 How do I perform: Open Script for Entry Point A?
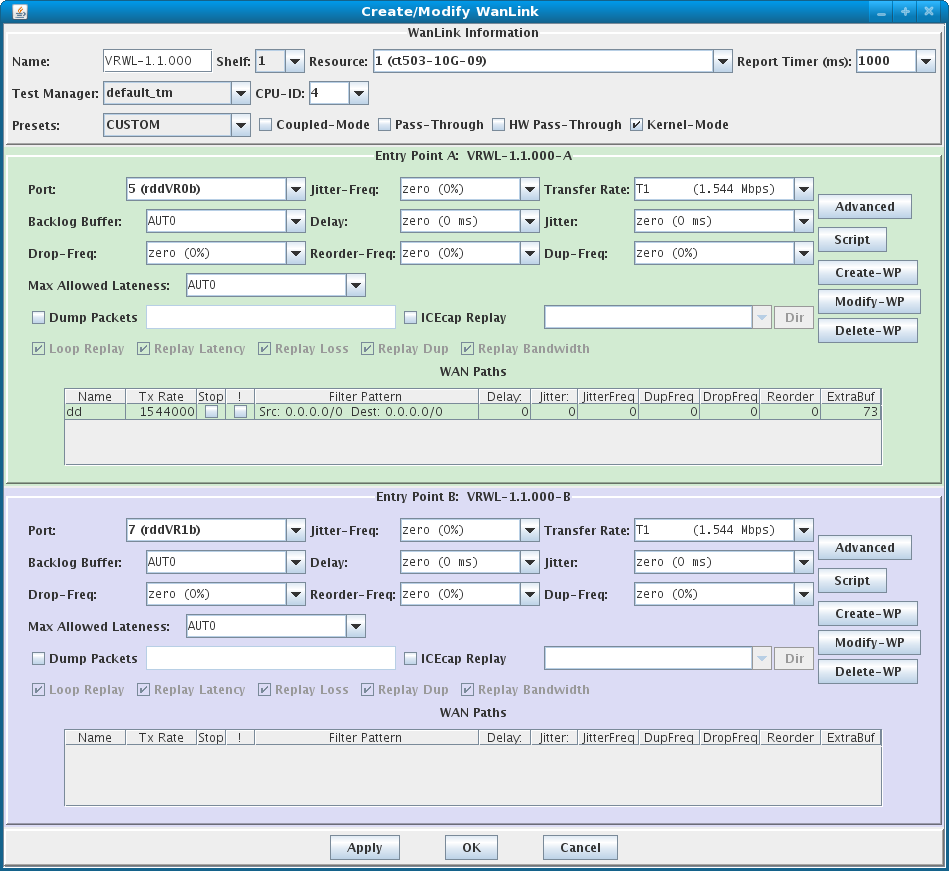click(x=852, y=239)
